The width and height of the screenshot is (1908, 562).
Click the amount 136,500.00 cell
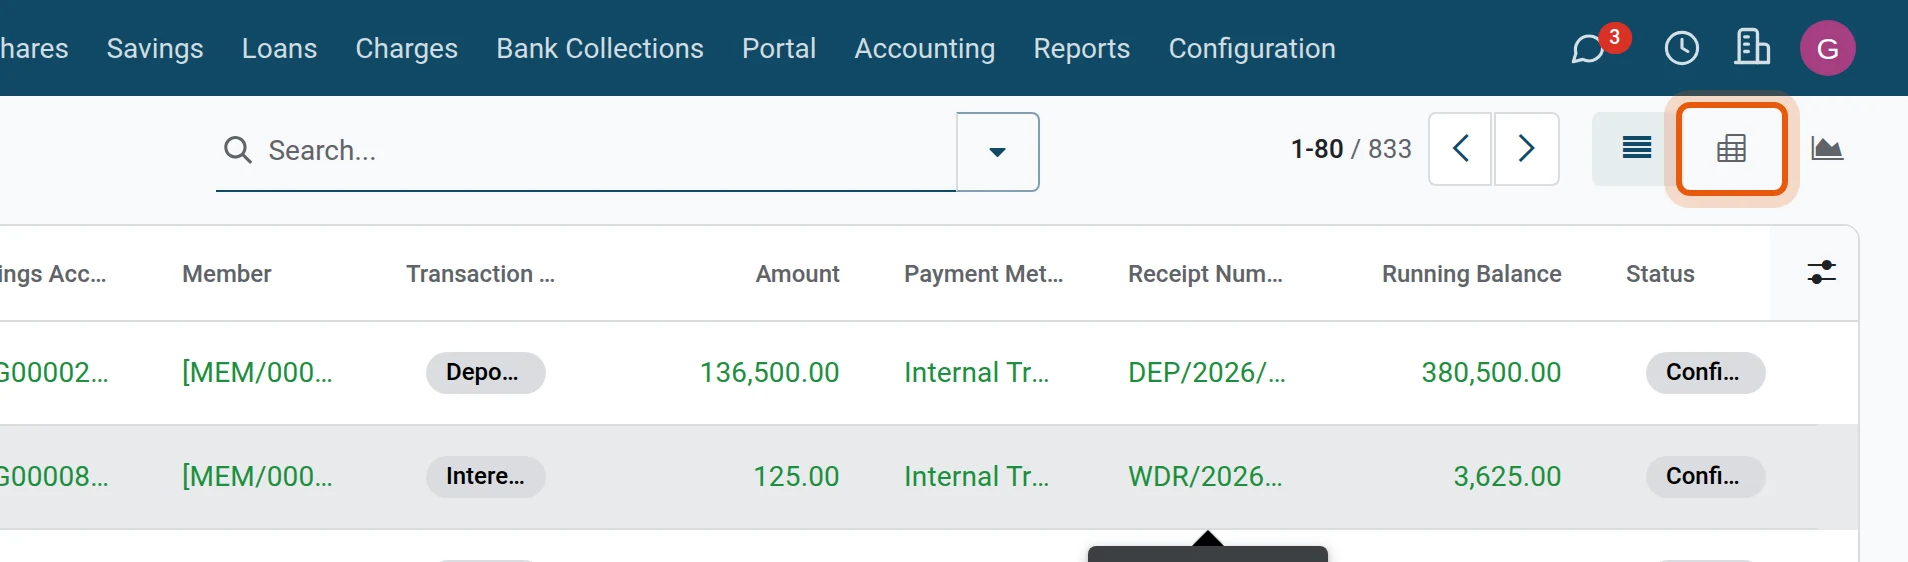[770, 373]
